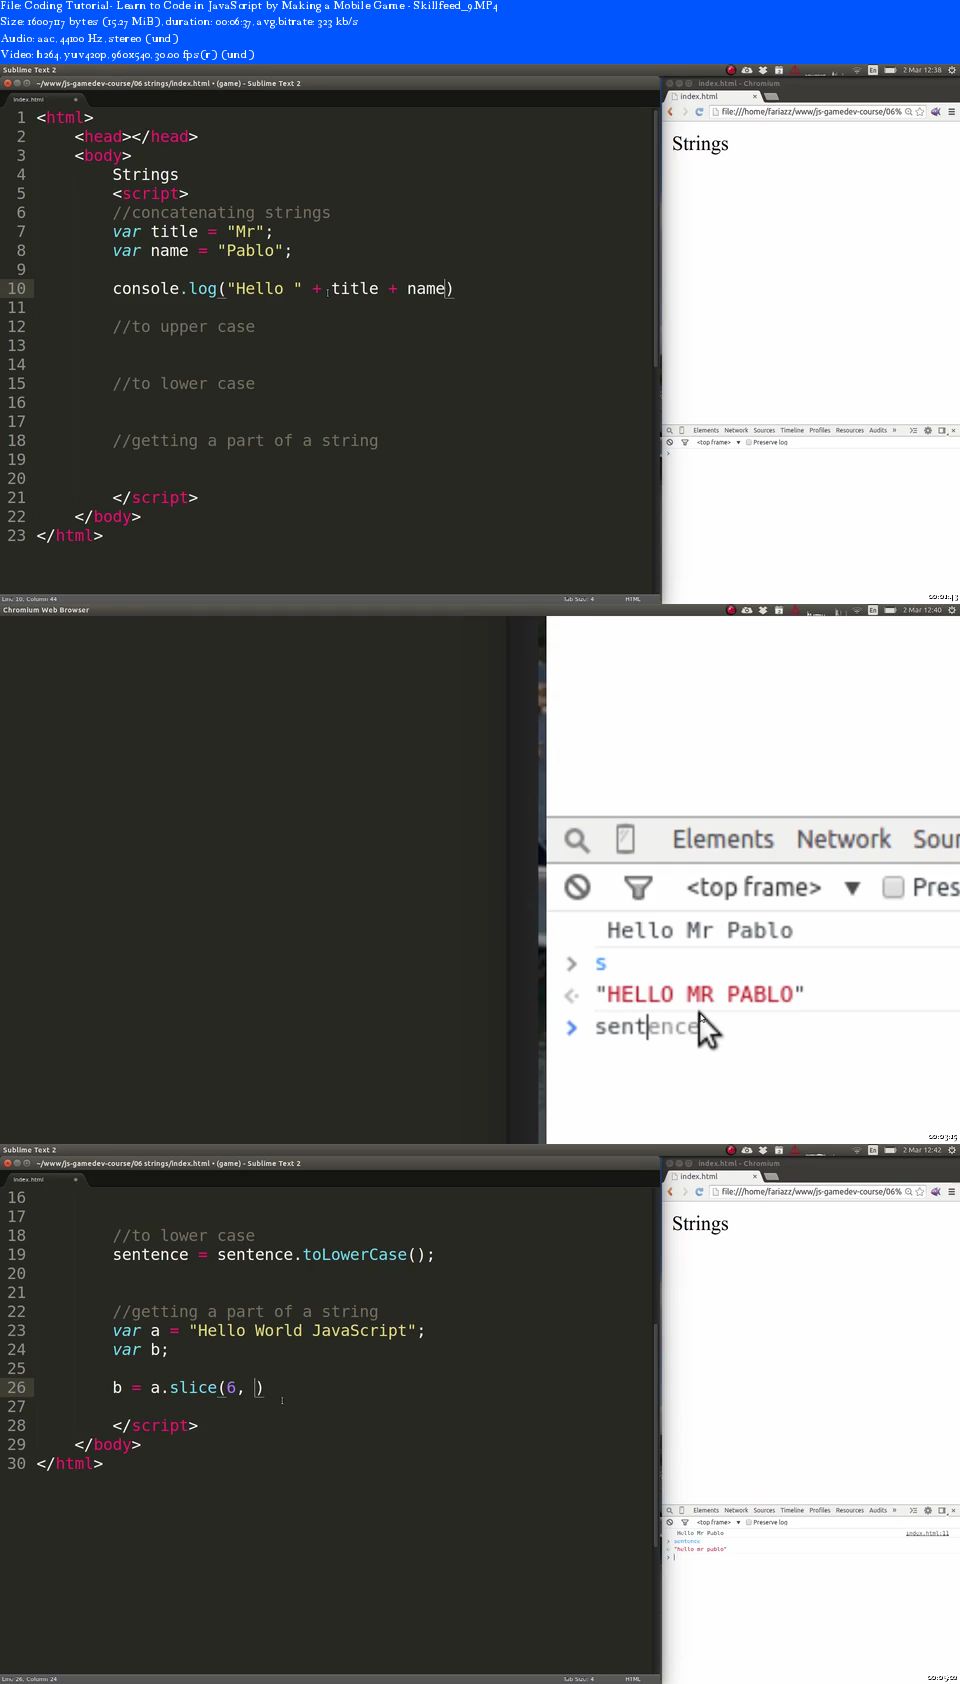Image resolution: width=960 pixels, height=1684 pixels.
Task: Click the address bar zoom magnifier in the 12:38 frame
Action: 908,112
